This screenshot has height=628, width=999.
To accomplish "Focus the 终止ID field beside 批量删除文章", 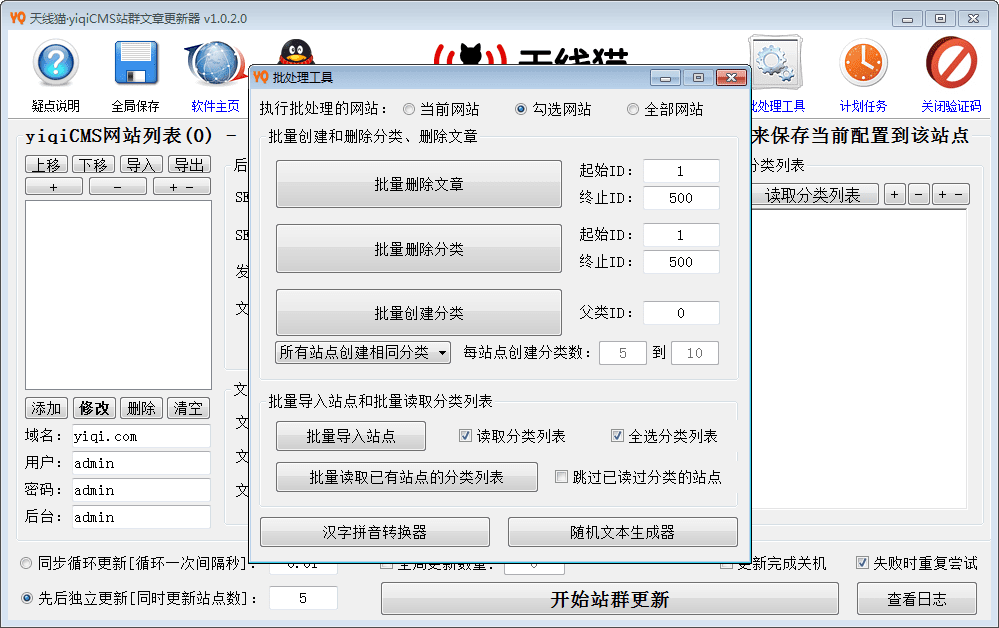I will click(681, 198).
